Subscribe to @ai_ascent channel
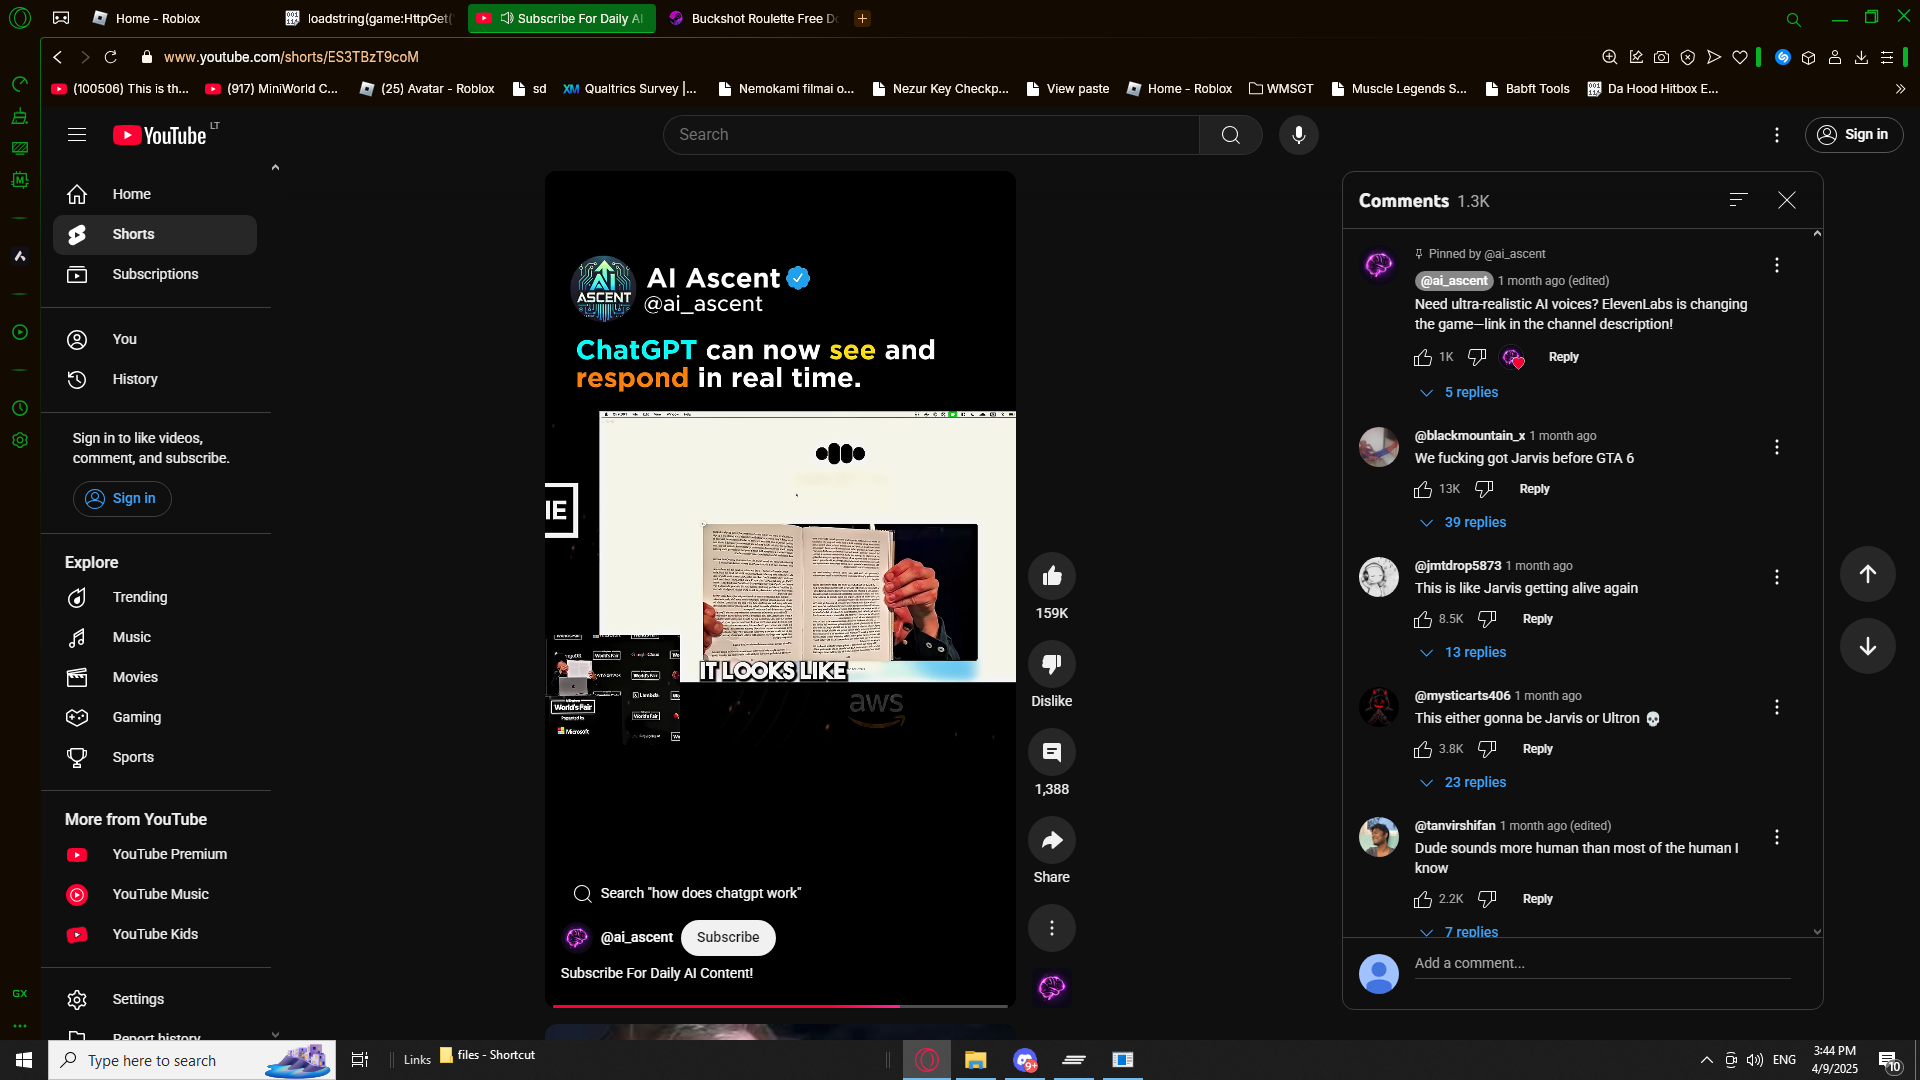The height and width of the screenshot is (1080, 1920). 728,937
